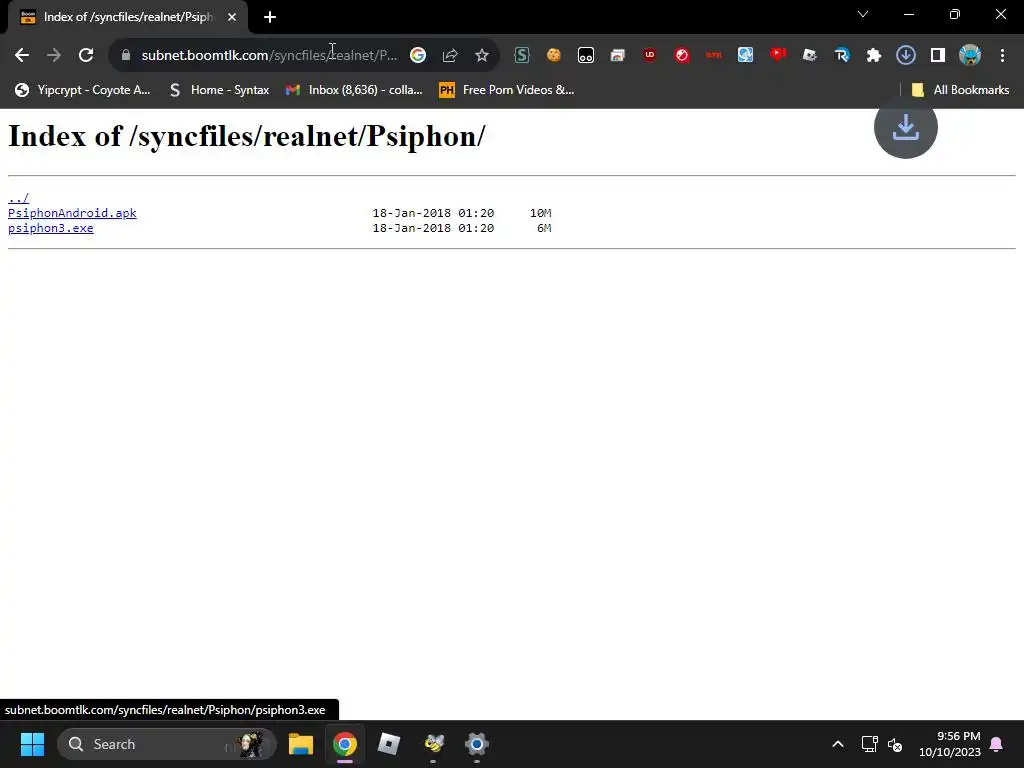This screenshot has width=1024, height=768.
Task: Open the parent directory ../ link
Action: tap(18, 198)
